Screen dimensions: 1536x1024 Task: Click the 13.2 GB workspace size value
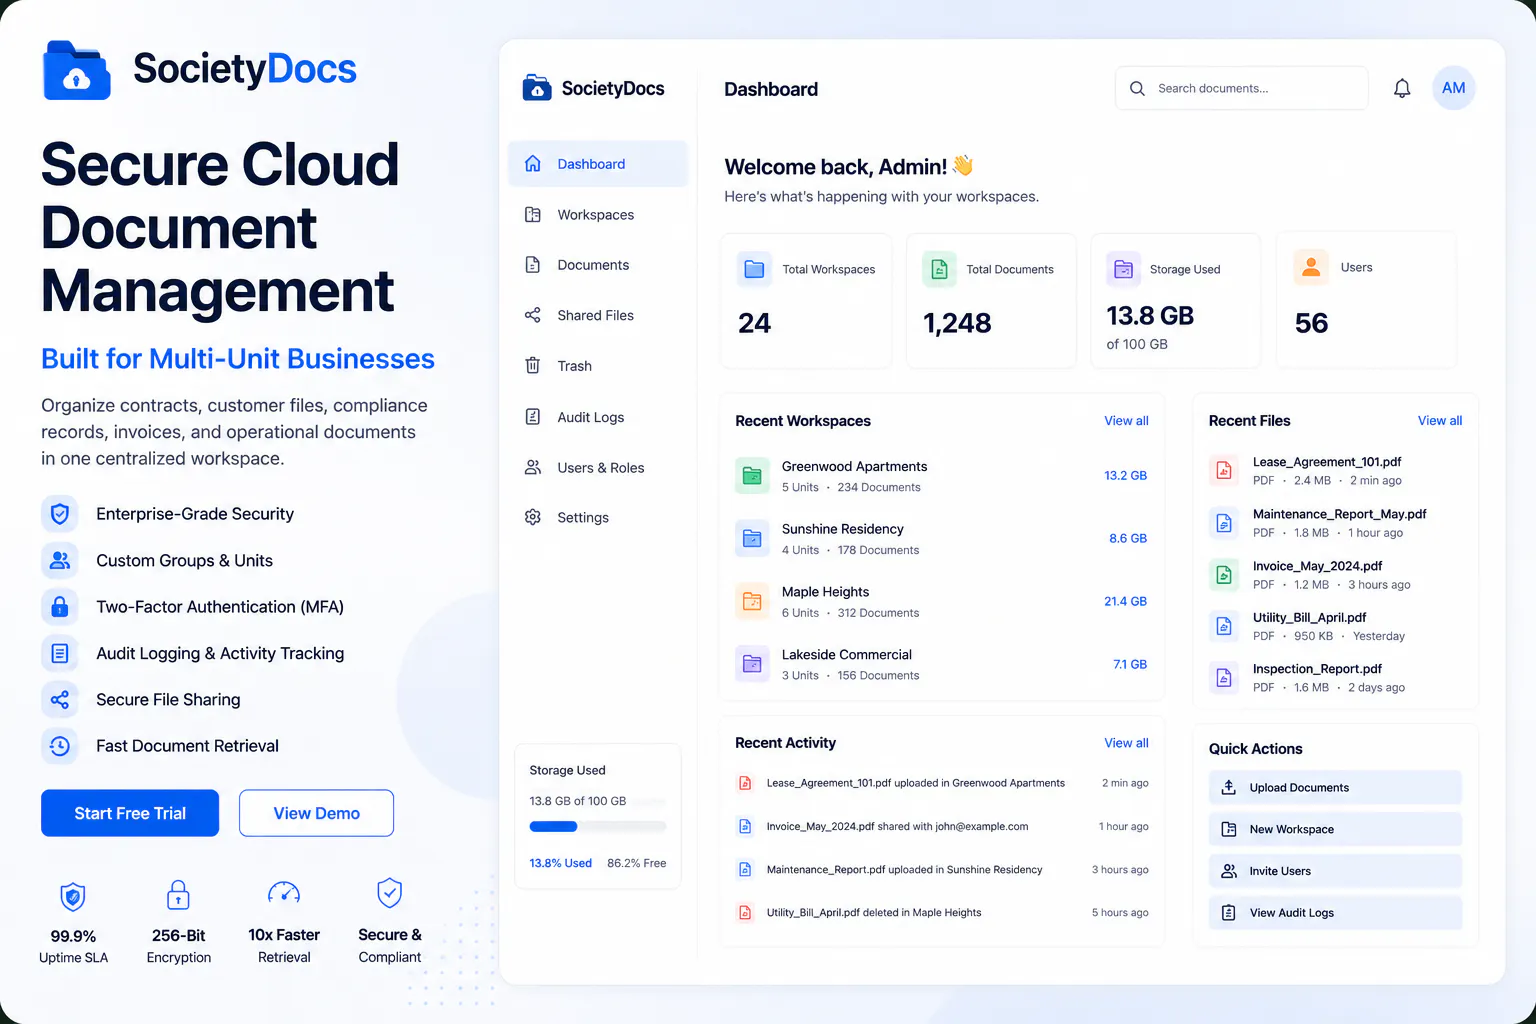1125,476
